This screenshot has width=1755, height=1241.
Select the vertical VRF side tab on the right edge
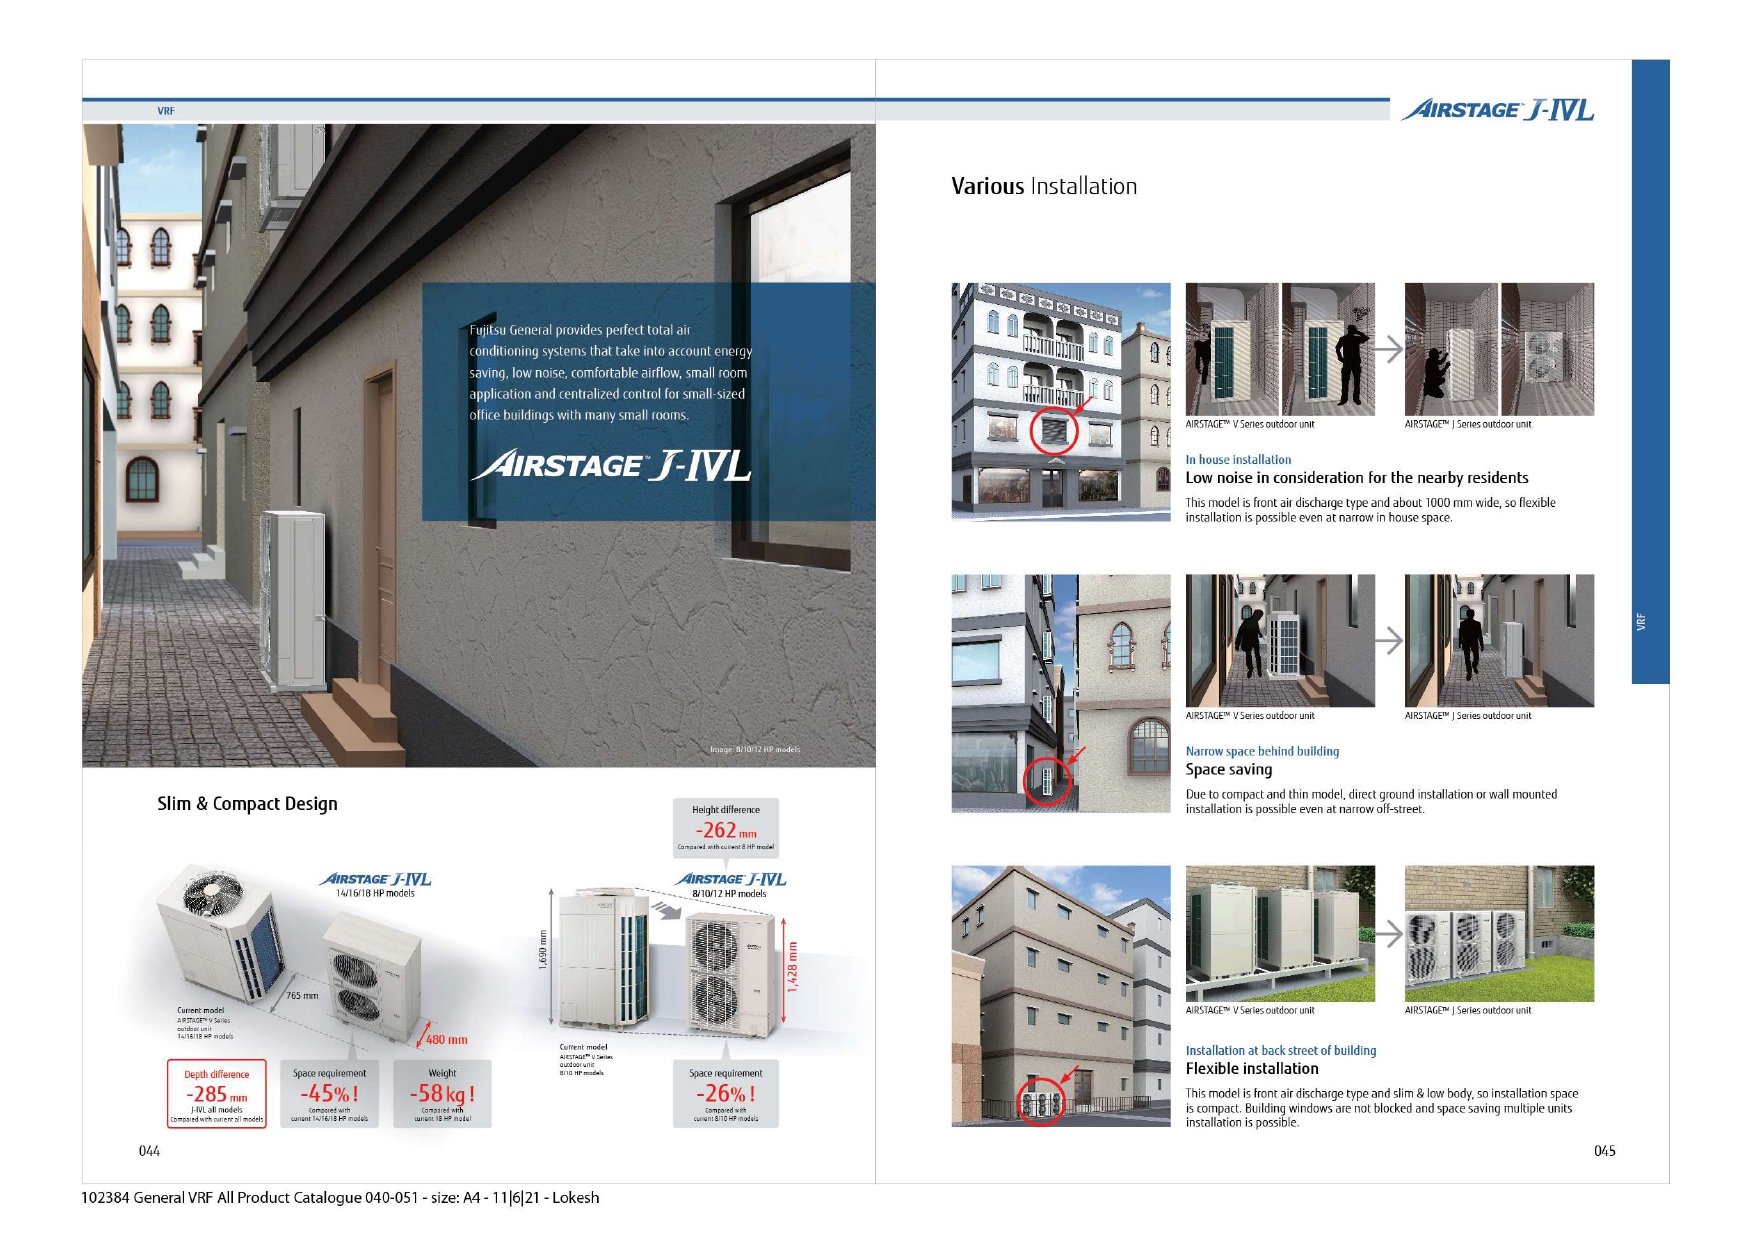1650,371
